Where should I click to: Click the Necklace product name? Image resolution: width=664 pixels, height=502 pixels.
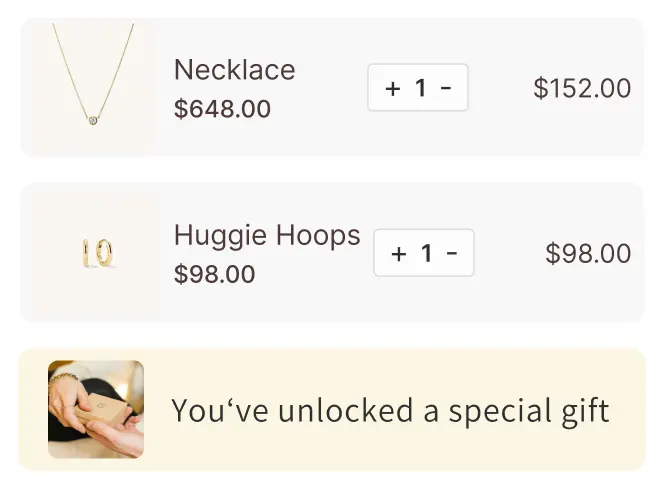[235, 69]
